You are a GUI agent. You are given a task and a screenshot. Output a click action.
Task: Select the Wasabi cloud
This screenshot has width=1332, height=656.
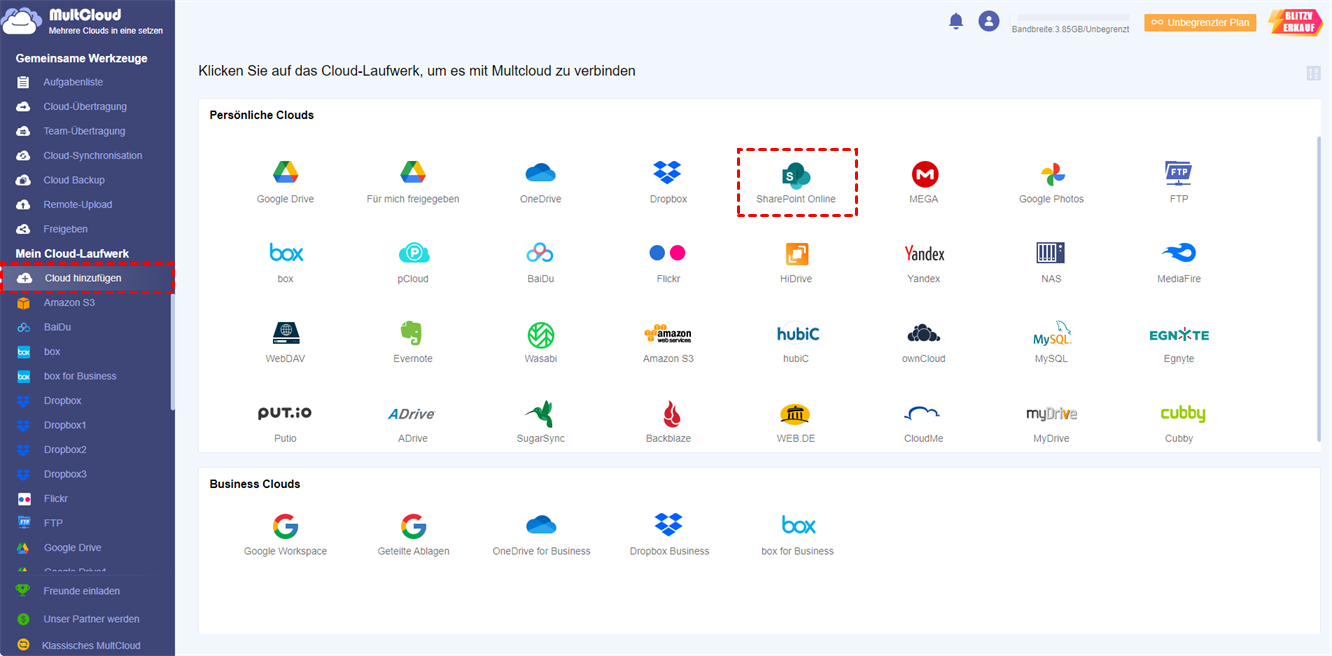tap(540, 342)
